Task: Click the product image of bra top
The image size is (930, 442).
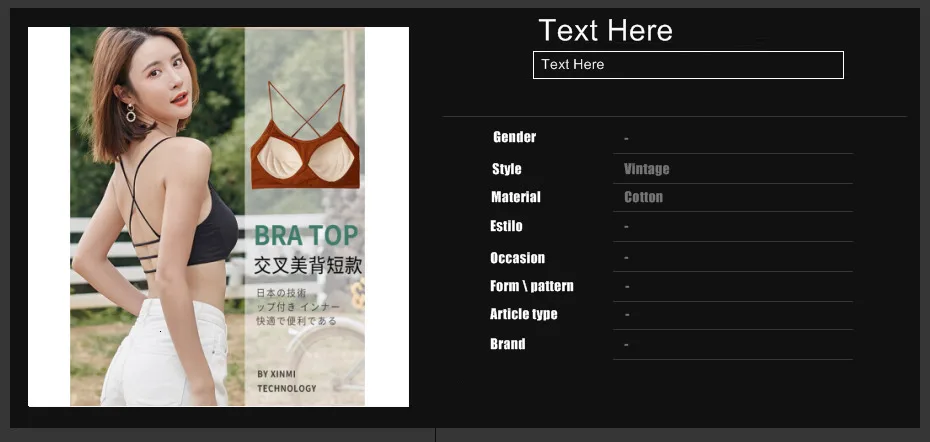Action: point(218,217)
